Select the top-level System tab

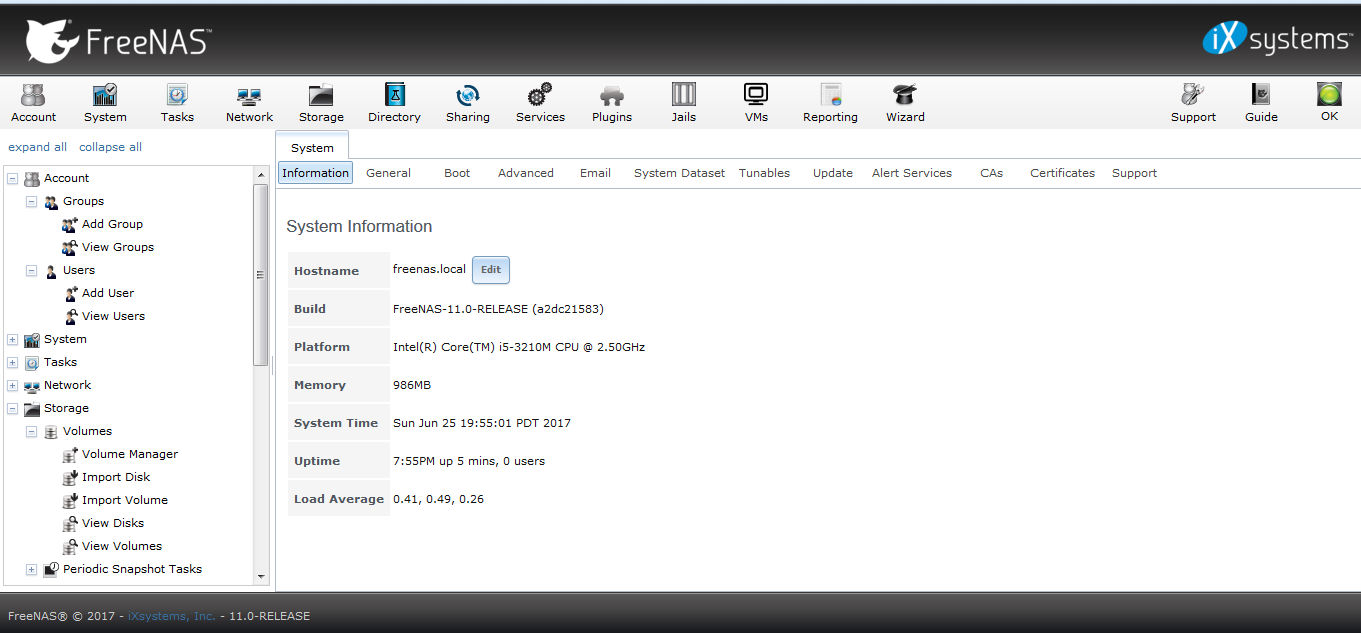(312, 146)
